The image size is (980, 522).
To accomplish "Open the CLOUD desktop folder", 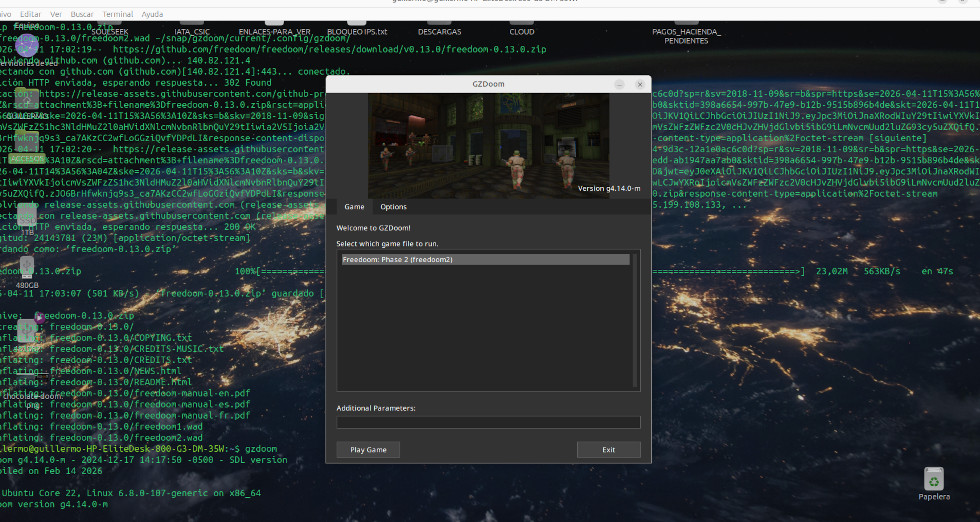I will [x=522, y=30].
